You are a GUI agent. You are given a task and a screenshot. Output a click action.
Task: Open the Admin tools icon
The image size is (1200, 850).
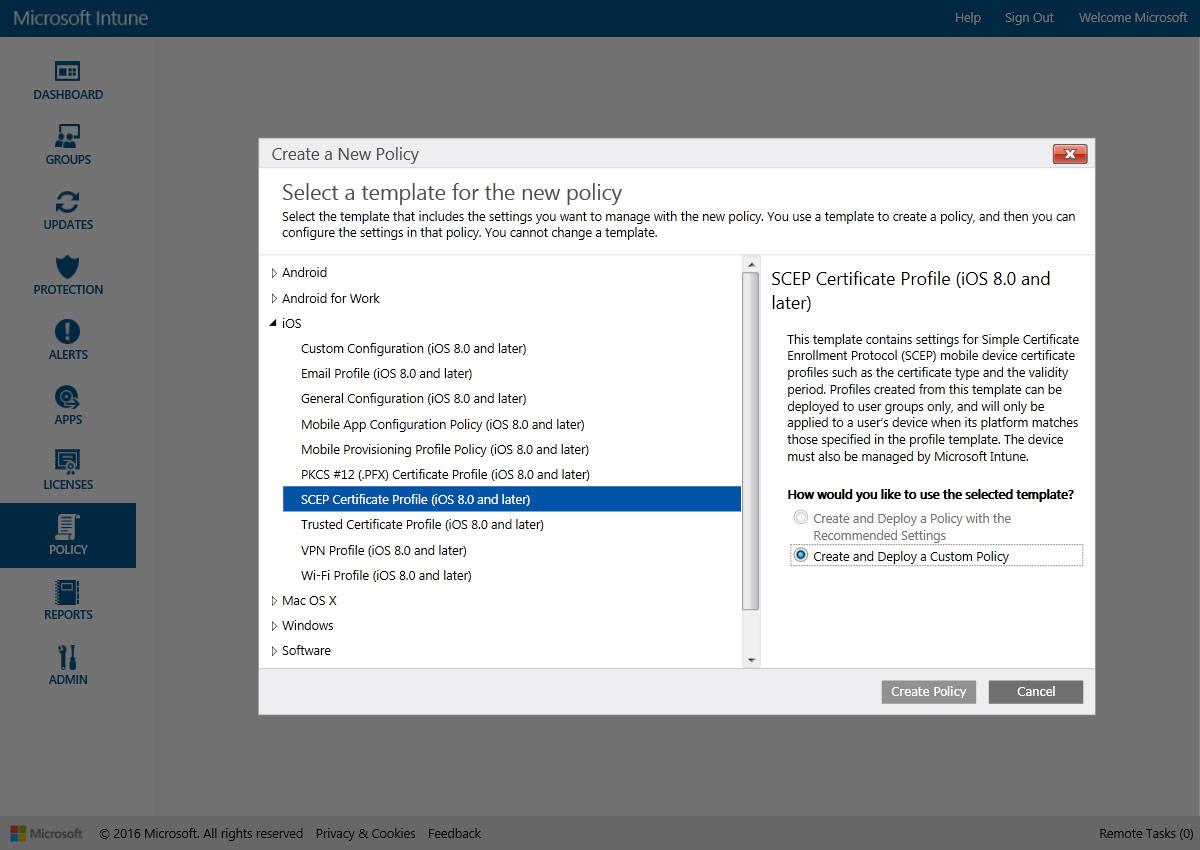(67, 657)
